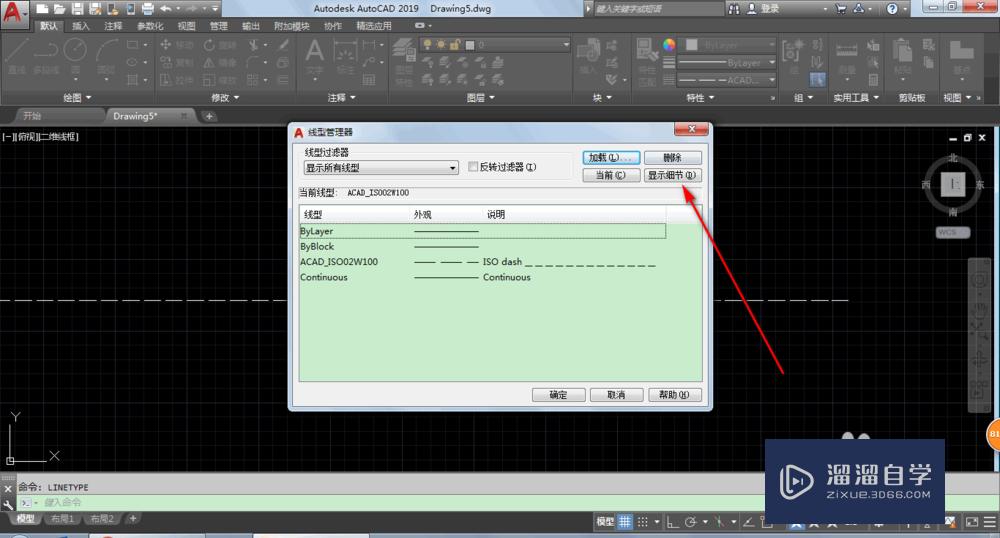This screenshot has height=538, width=1000.
Task: Select the Text (A) tool in Annotation panel
Action: coord(314,56)
